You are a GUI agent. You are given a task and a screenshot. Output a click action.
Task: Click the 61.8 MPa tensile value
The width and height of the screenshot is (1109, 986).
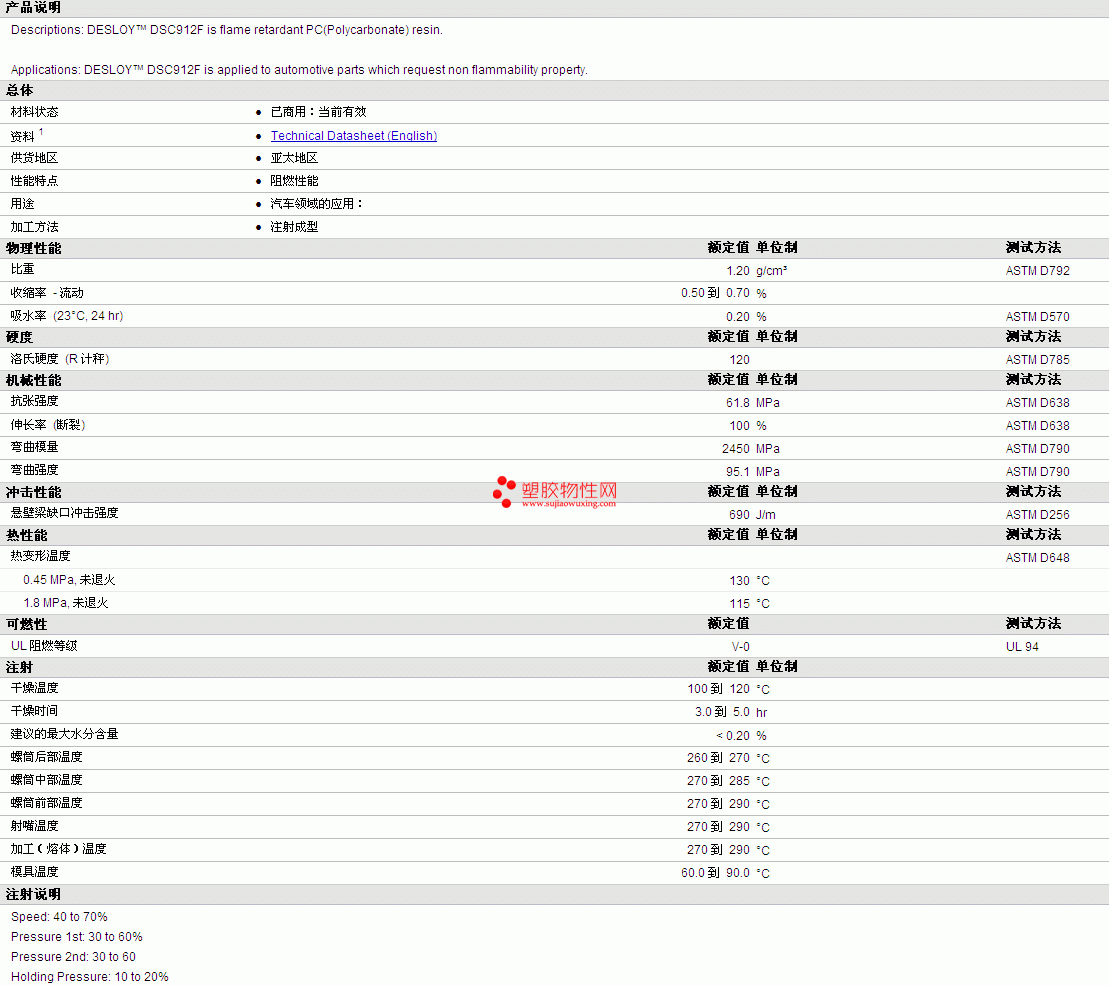point(753,402)
